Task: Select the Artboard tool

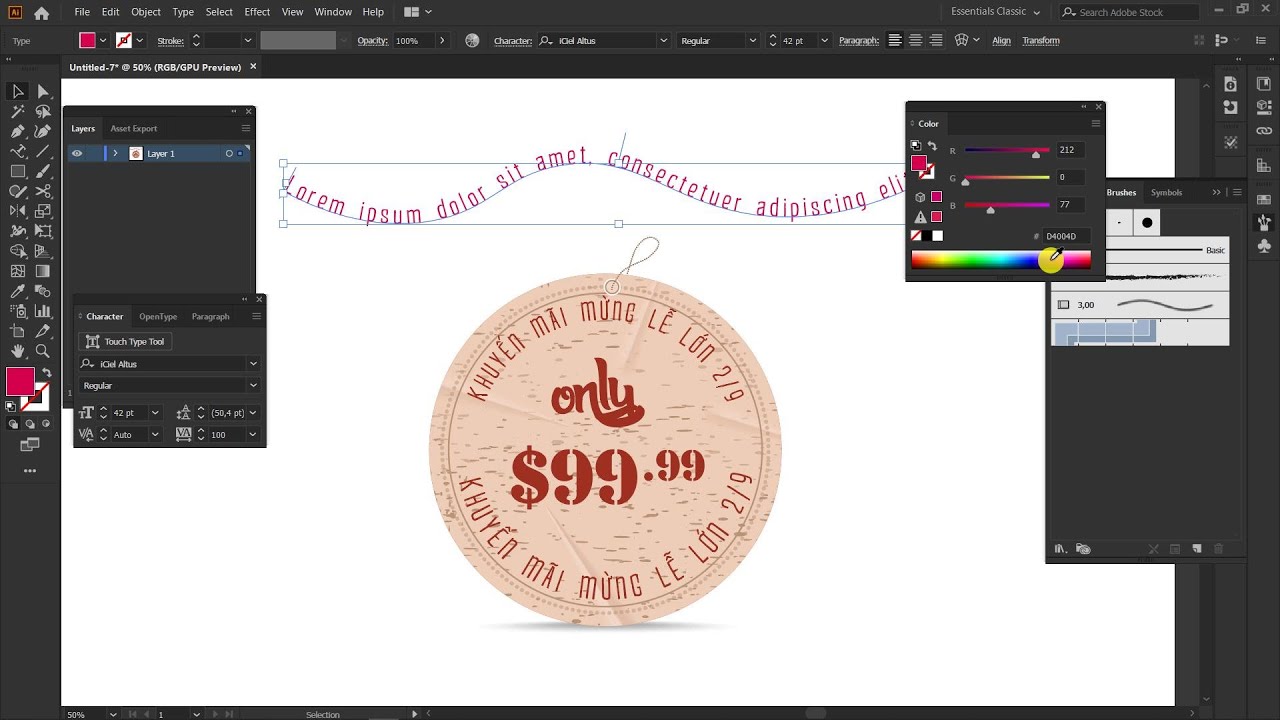Action: click(18, 331)
